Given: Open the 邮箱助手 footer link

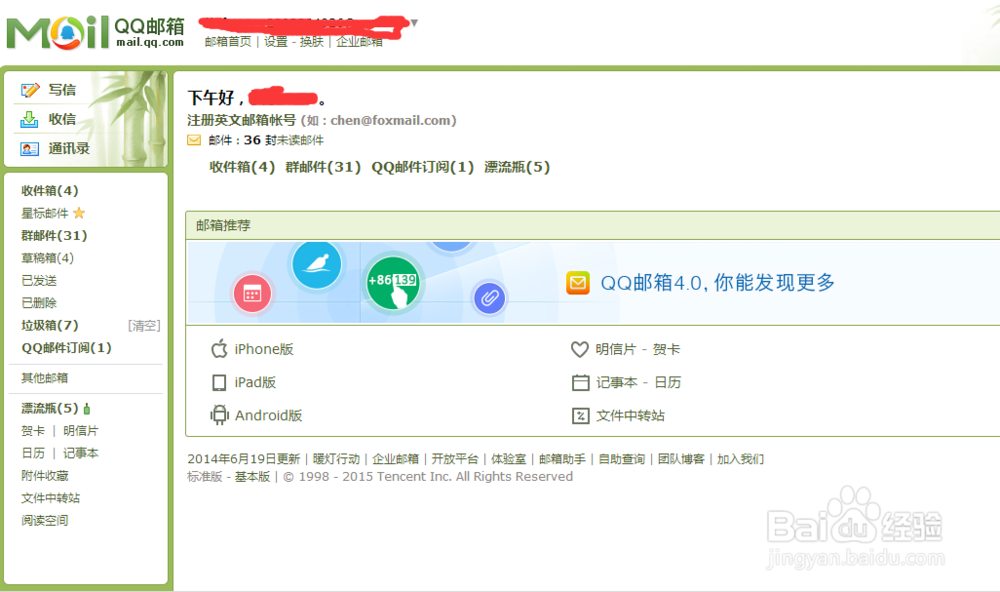Looking at the screenshot, I should tap(562, 459).
